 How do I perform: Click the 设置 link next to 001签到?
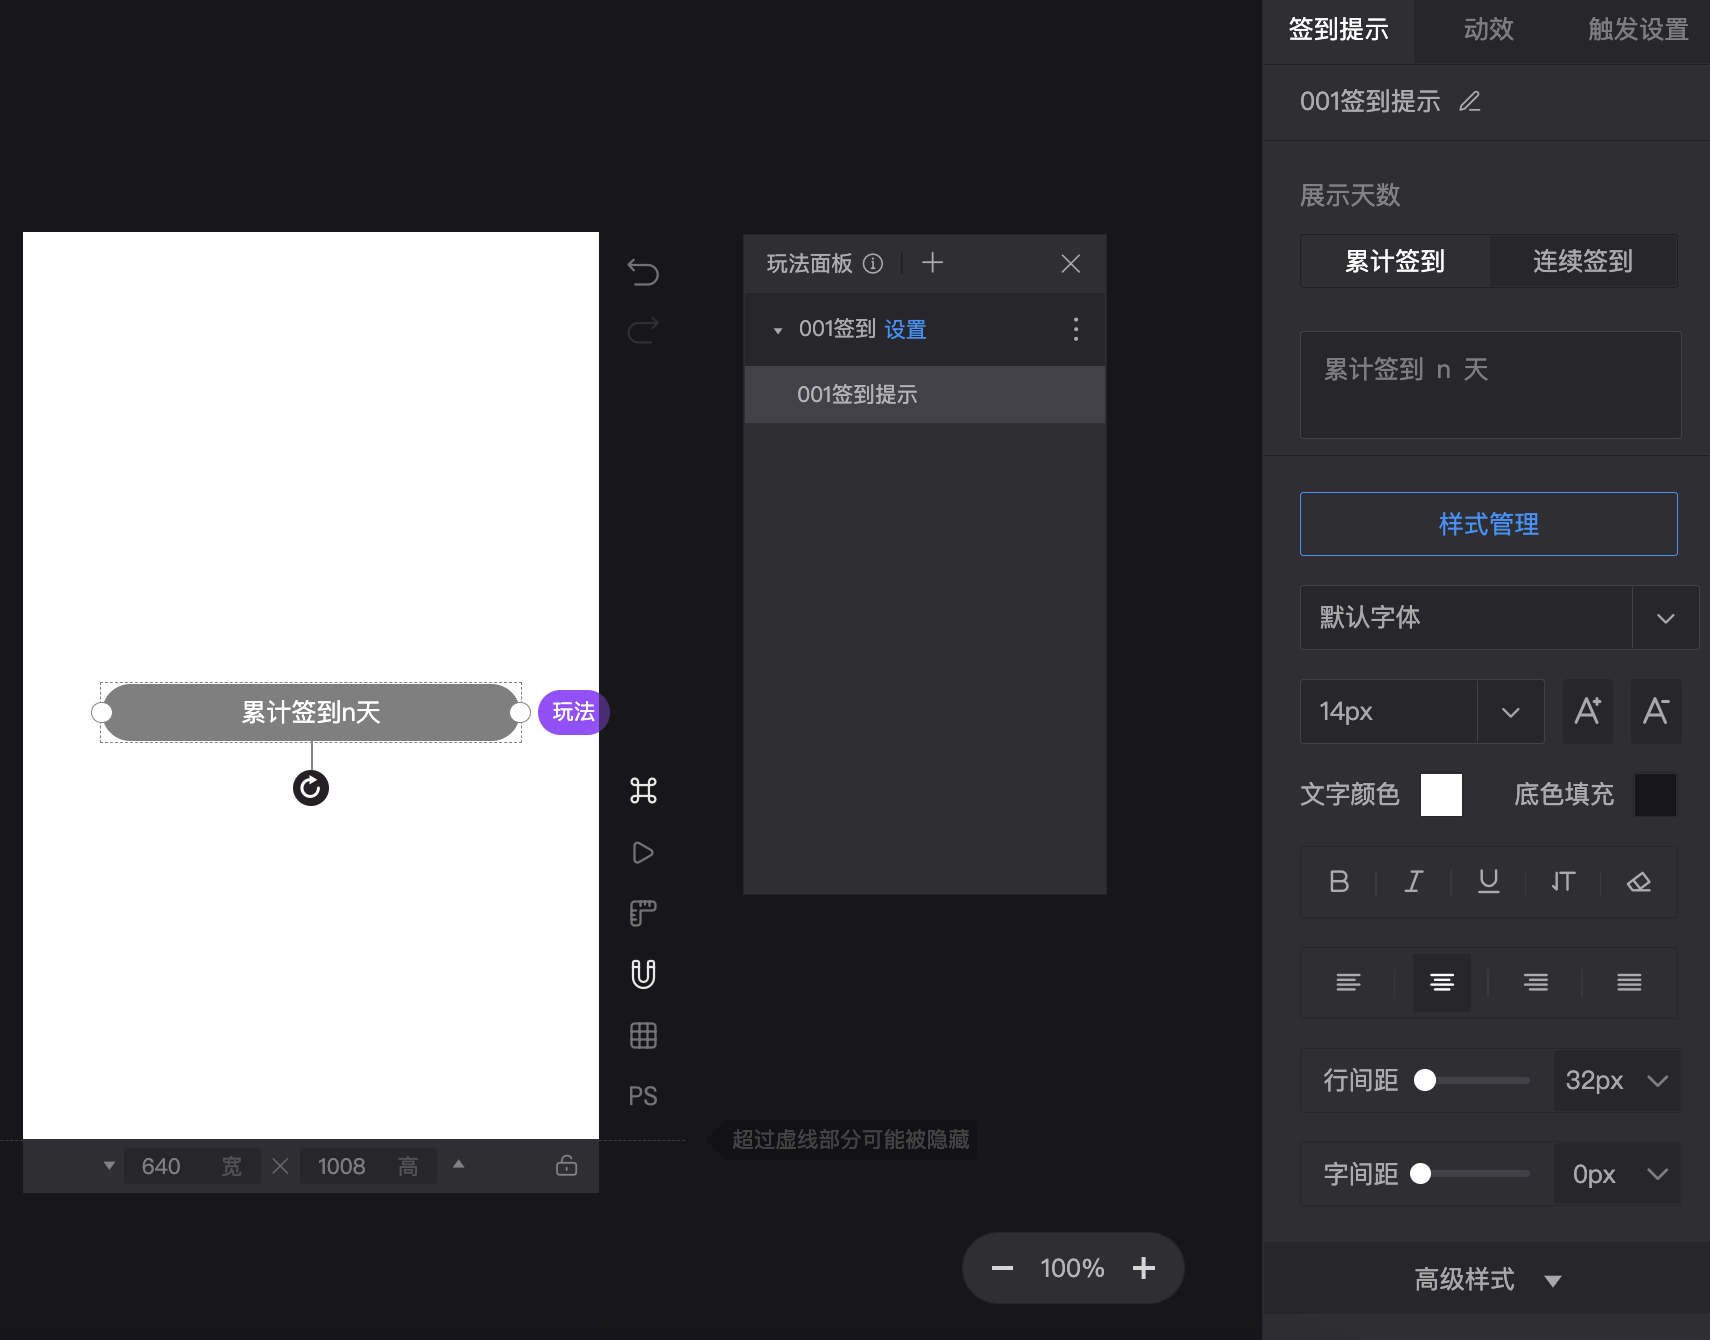pos(905,329)
